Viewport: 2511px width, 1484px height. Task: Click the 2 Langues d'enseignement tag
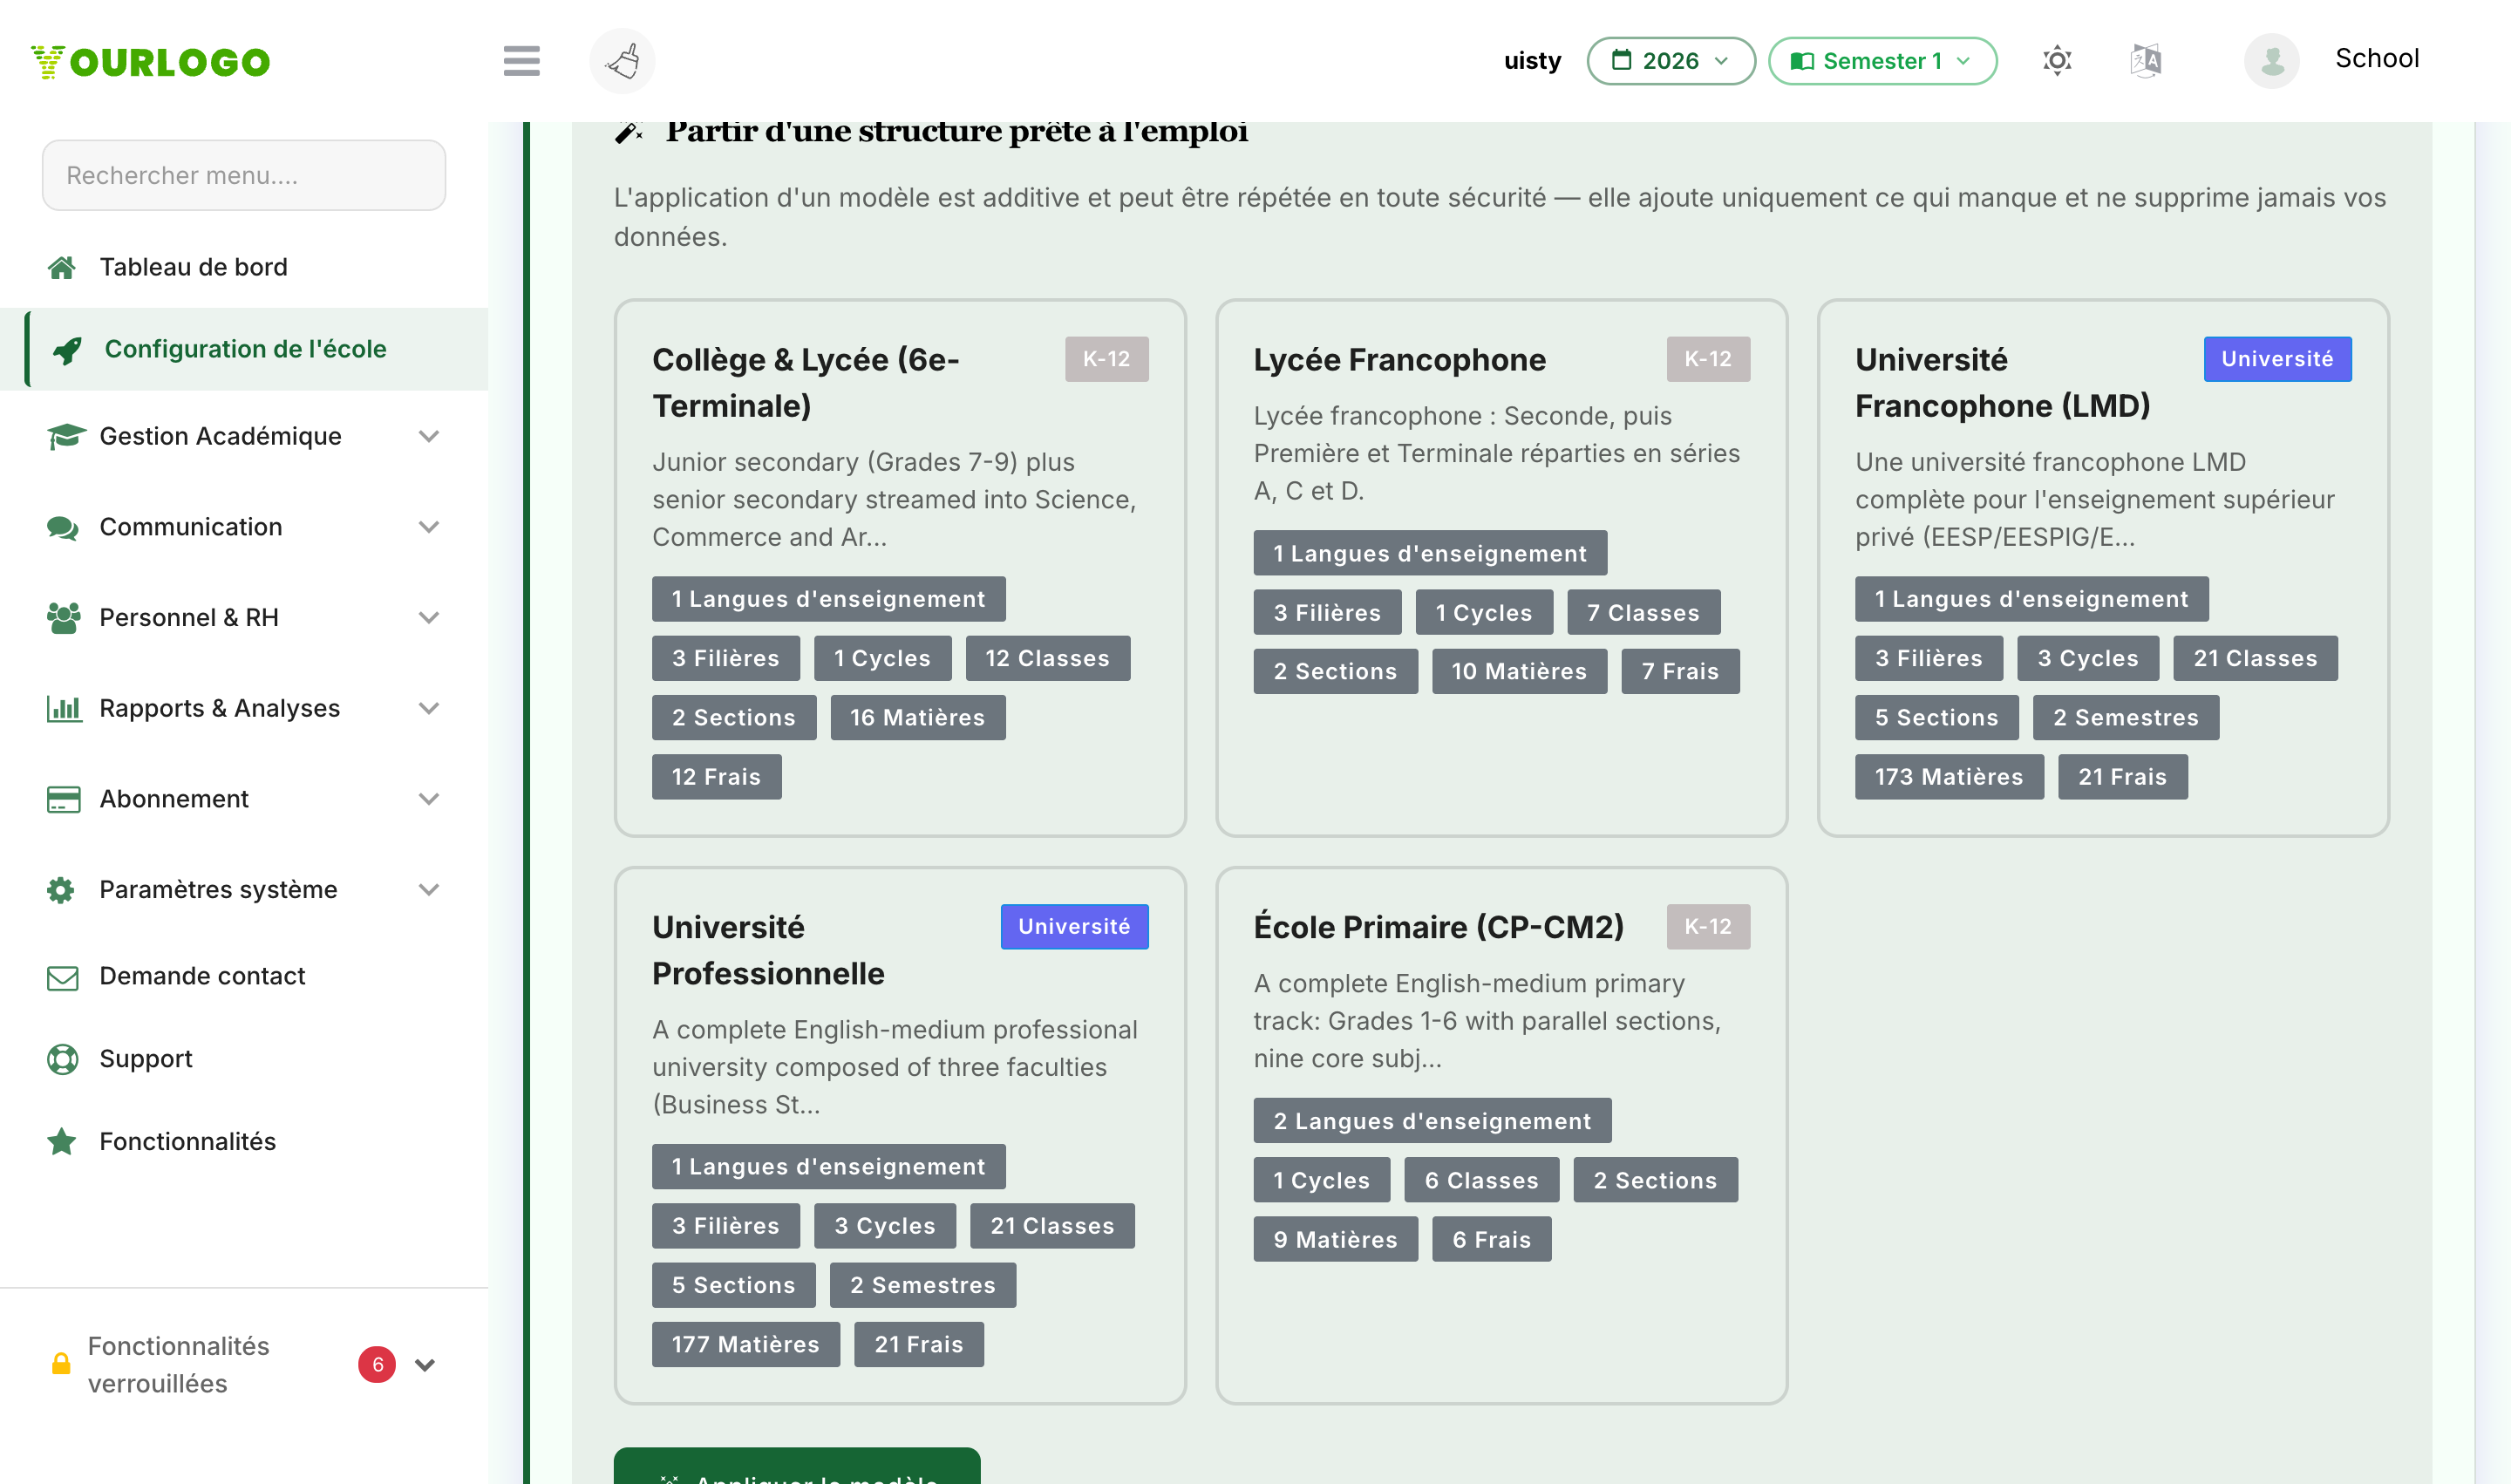pos(1432,1121)
